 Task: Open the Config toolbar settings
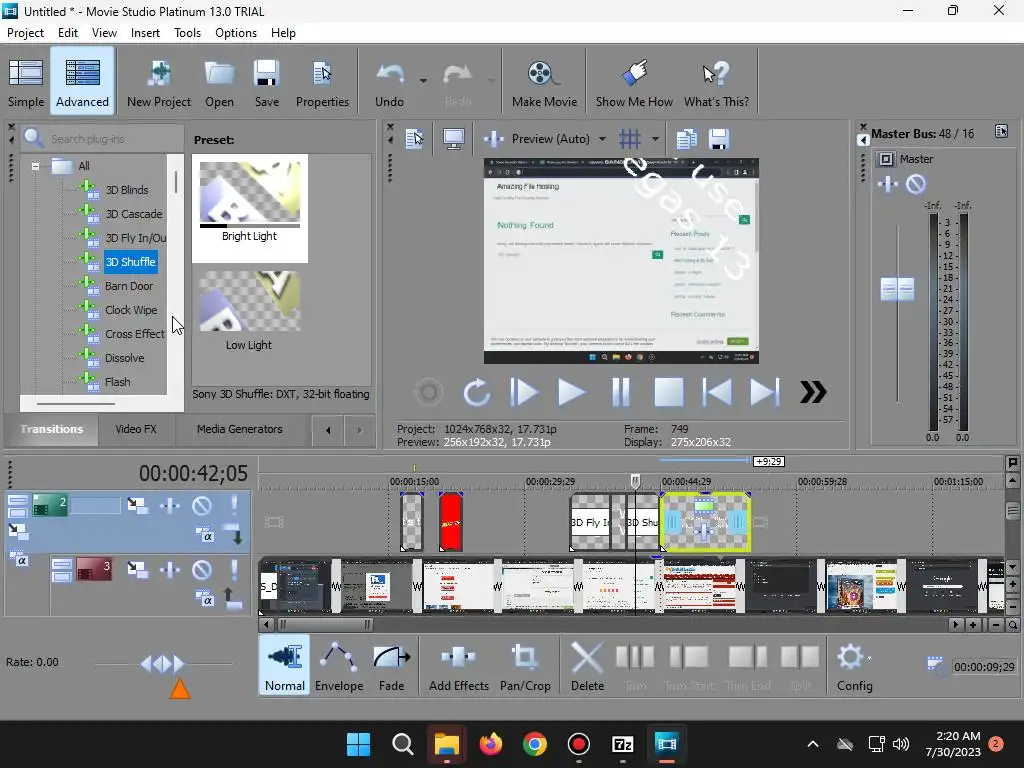point(854,667)
